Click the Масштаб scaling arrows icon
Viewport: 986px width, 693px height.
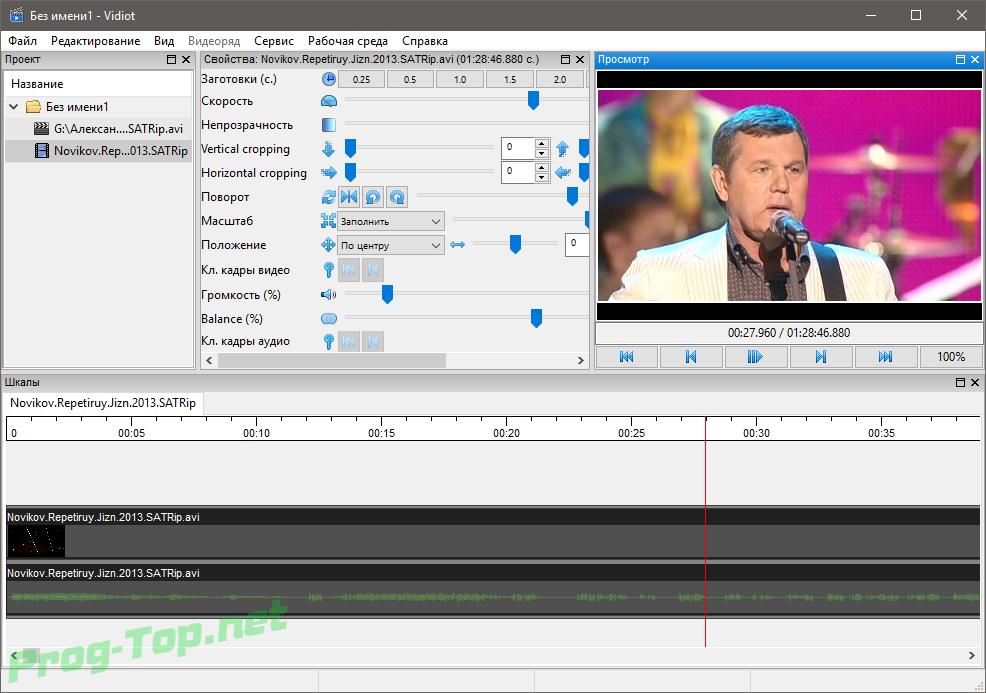[x=328, y=221]
